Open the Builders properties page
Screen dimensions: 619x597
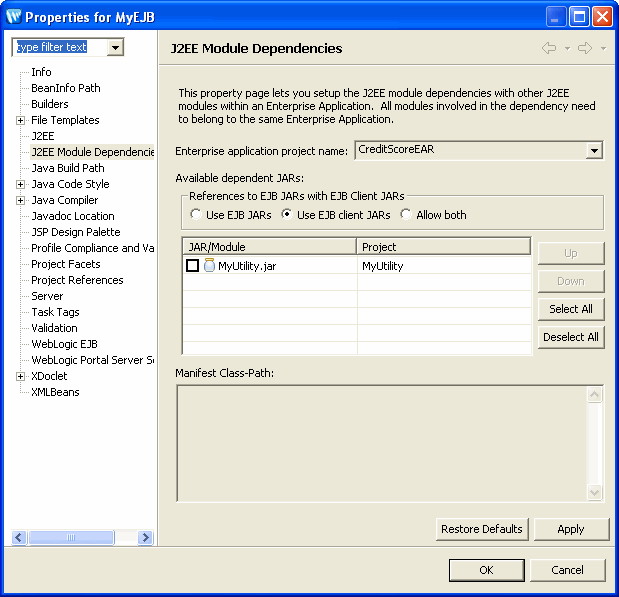click(x=50, y=104)
